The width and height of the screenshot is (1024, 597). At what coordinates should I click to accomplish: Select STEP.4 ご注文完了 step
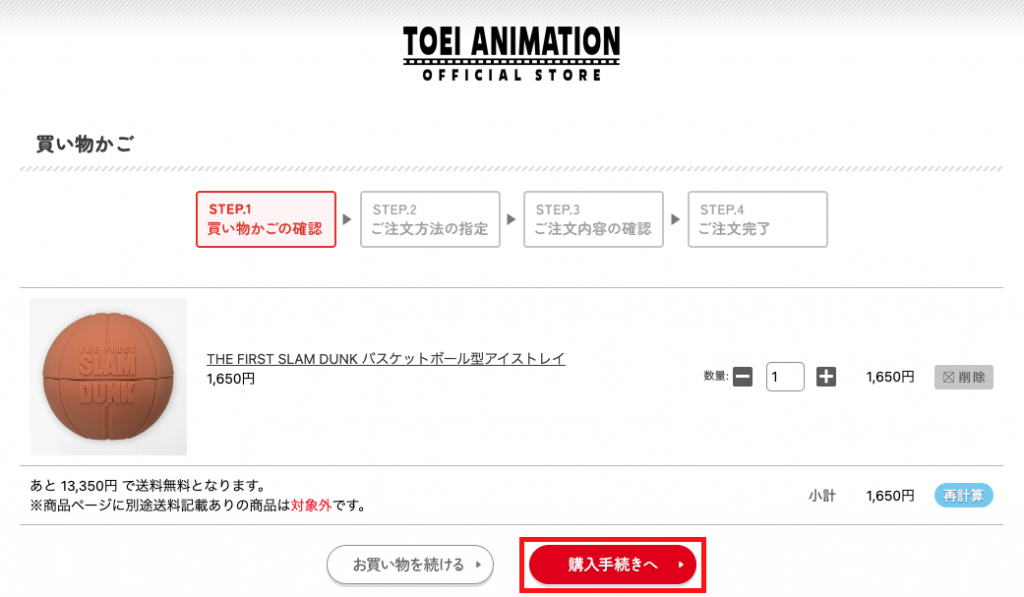[757, 219]
